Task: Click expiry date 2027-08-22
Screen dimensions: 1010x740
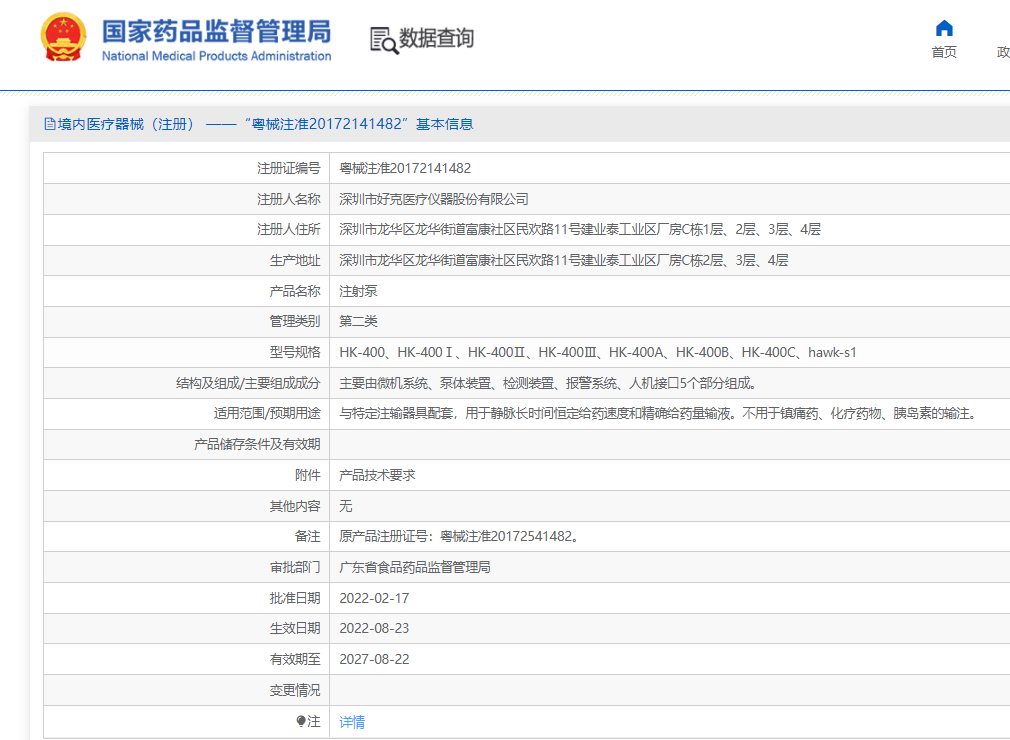Action: pyautogui.click(x=374, y=659)
